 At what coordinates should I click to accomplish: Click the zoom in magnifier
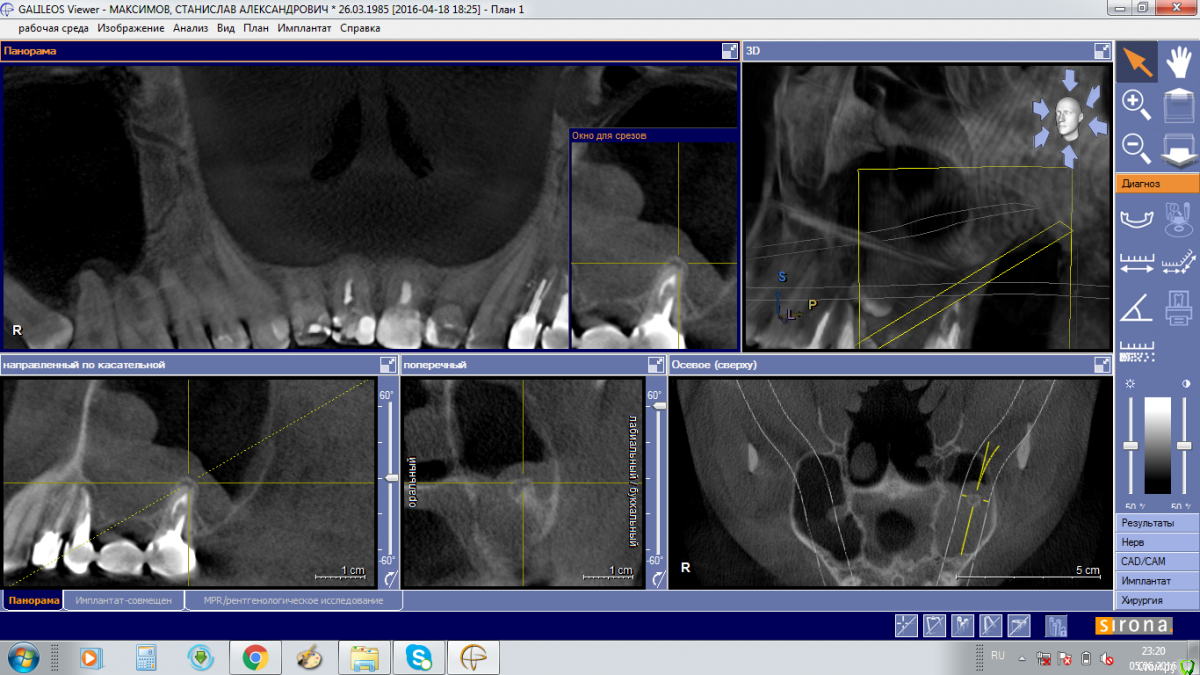coord(1136,104)
